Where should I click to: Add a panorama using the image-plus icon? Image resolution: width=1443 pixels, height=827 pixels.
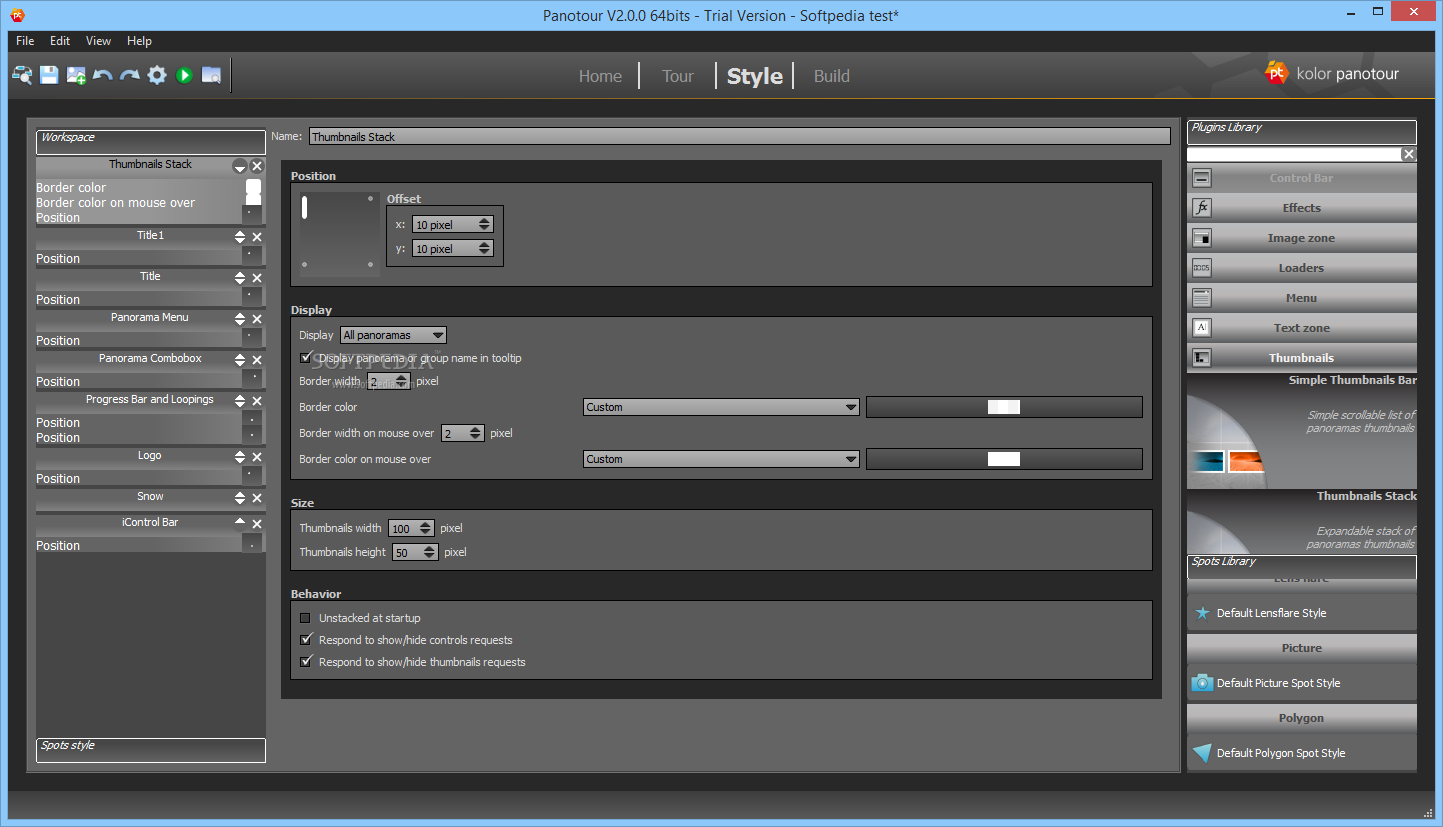click(x=76, y=75)
